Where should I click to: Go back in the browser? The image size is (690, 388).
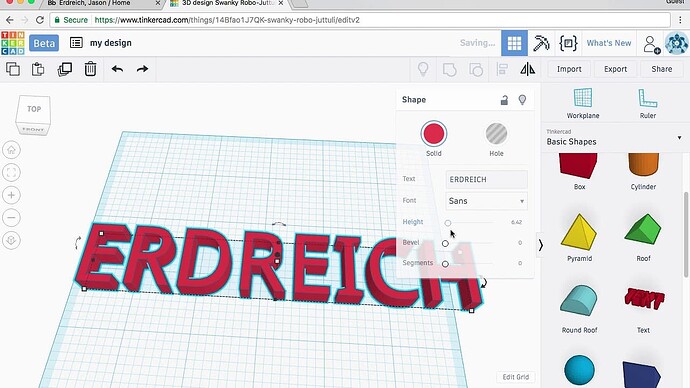tap(10, 20)
